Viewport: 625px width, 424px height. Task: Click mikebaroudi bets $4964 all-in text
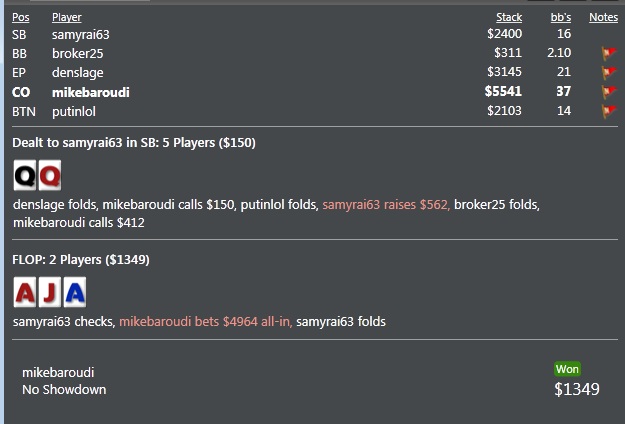click(206, 322)
